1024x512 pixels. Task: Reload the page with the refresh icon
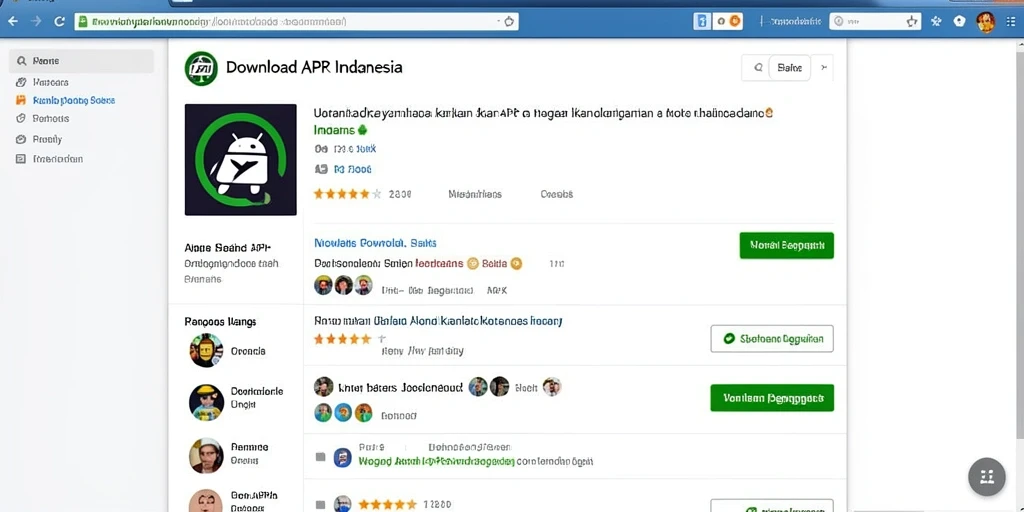coord(59,22)
